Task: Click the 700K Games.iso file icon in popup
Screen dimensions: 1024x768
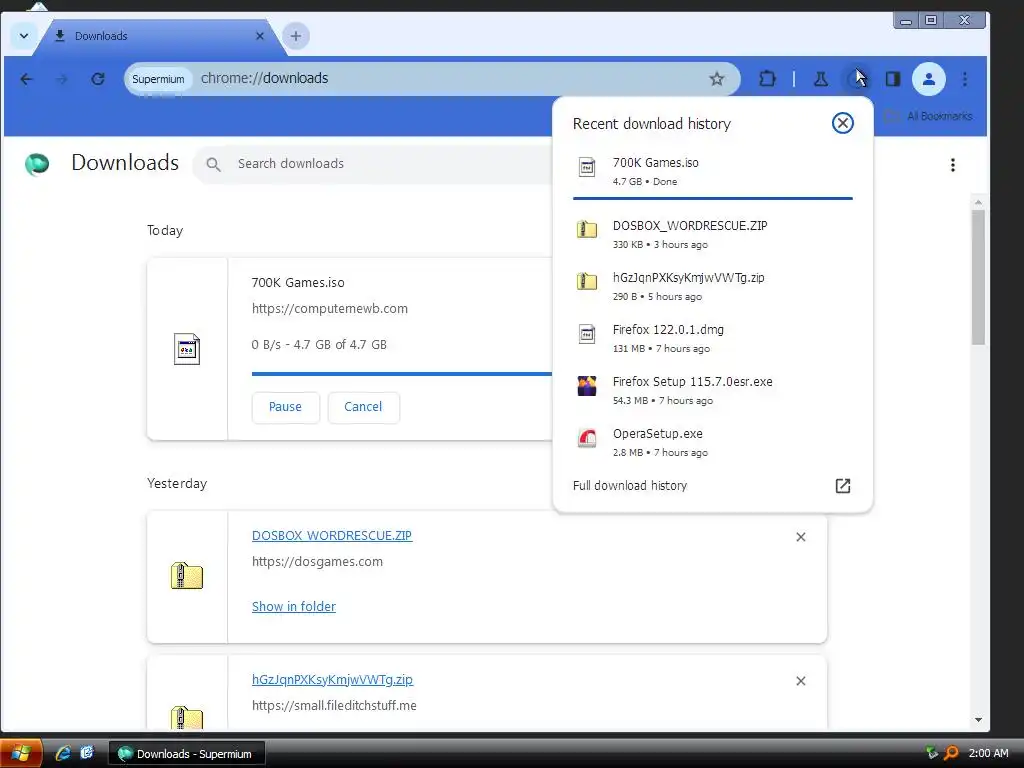Action: [x=587, y=168]
